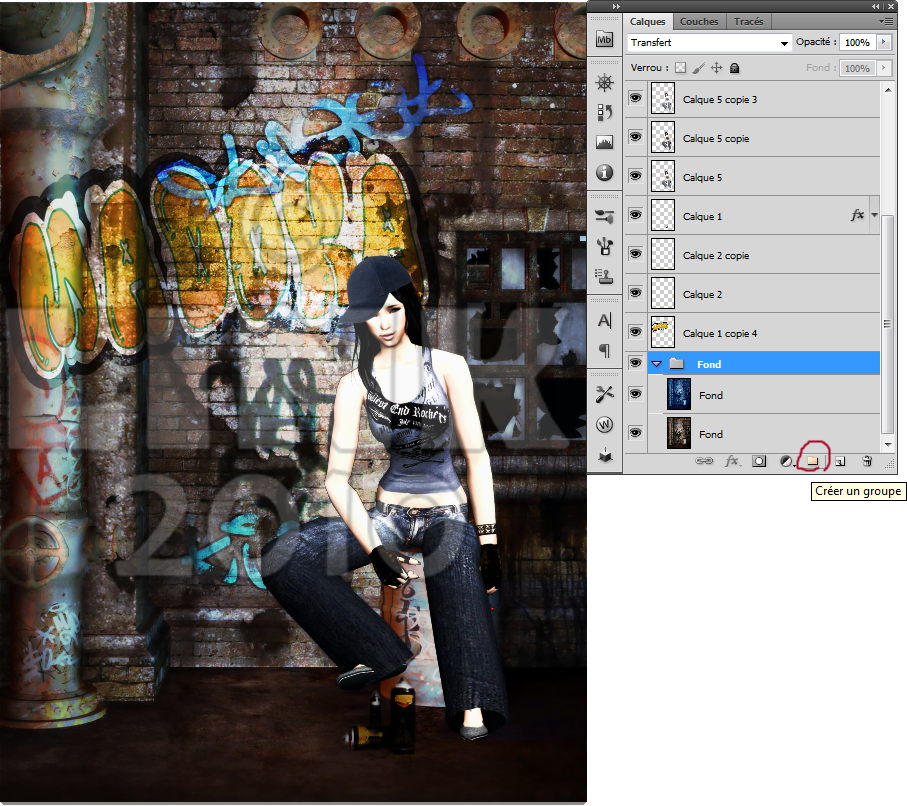Collapse the Fond group triangle
This screenshot has width=907, height=806.
pyautogui.click(x=657, y=364)
